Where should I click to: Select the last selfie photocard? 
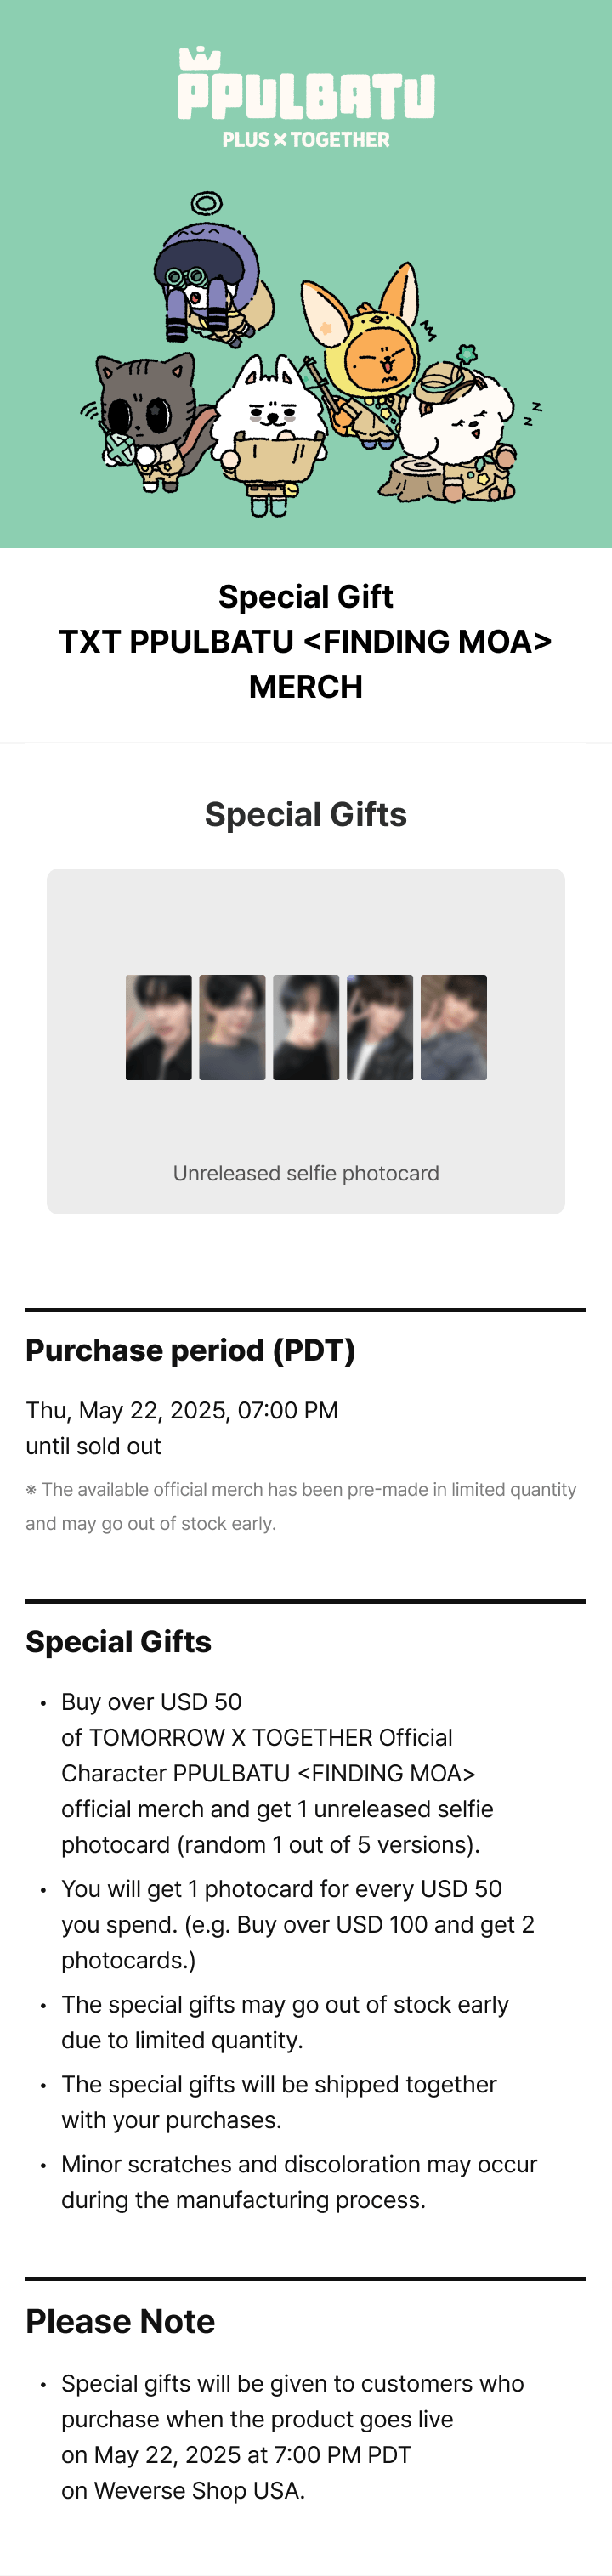coord(454,1027)
